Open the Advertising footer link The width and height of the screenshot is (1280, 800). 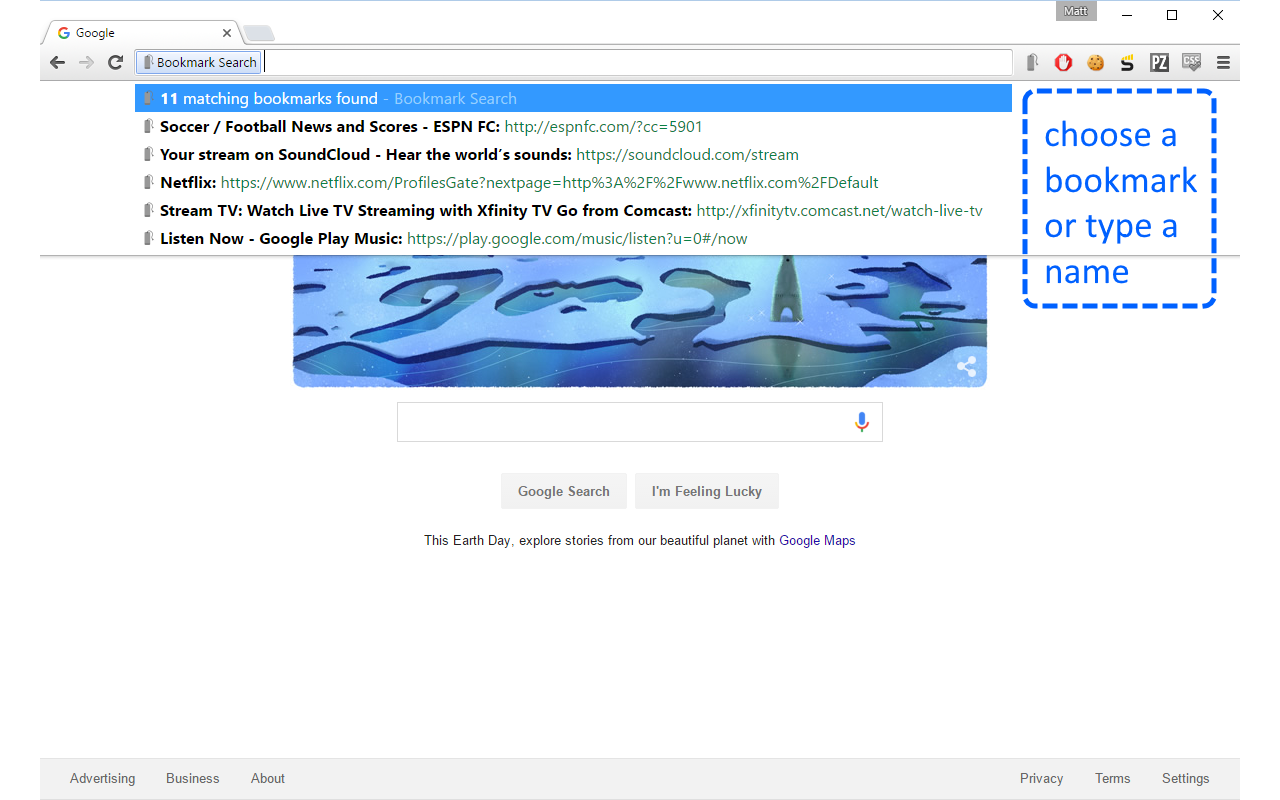(x=102, y=778)
